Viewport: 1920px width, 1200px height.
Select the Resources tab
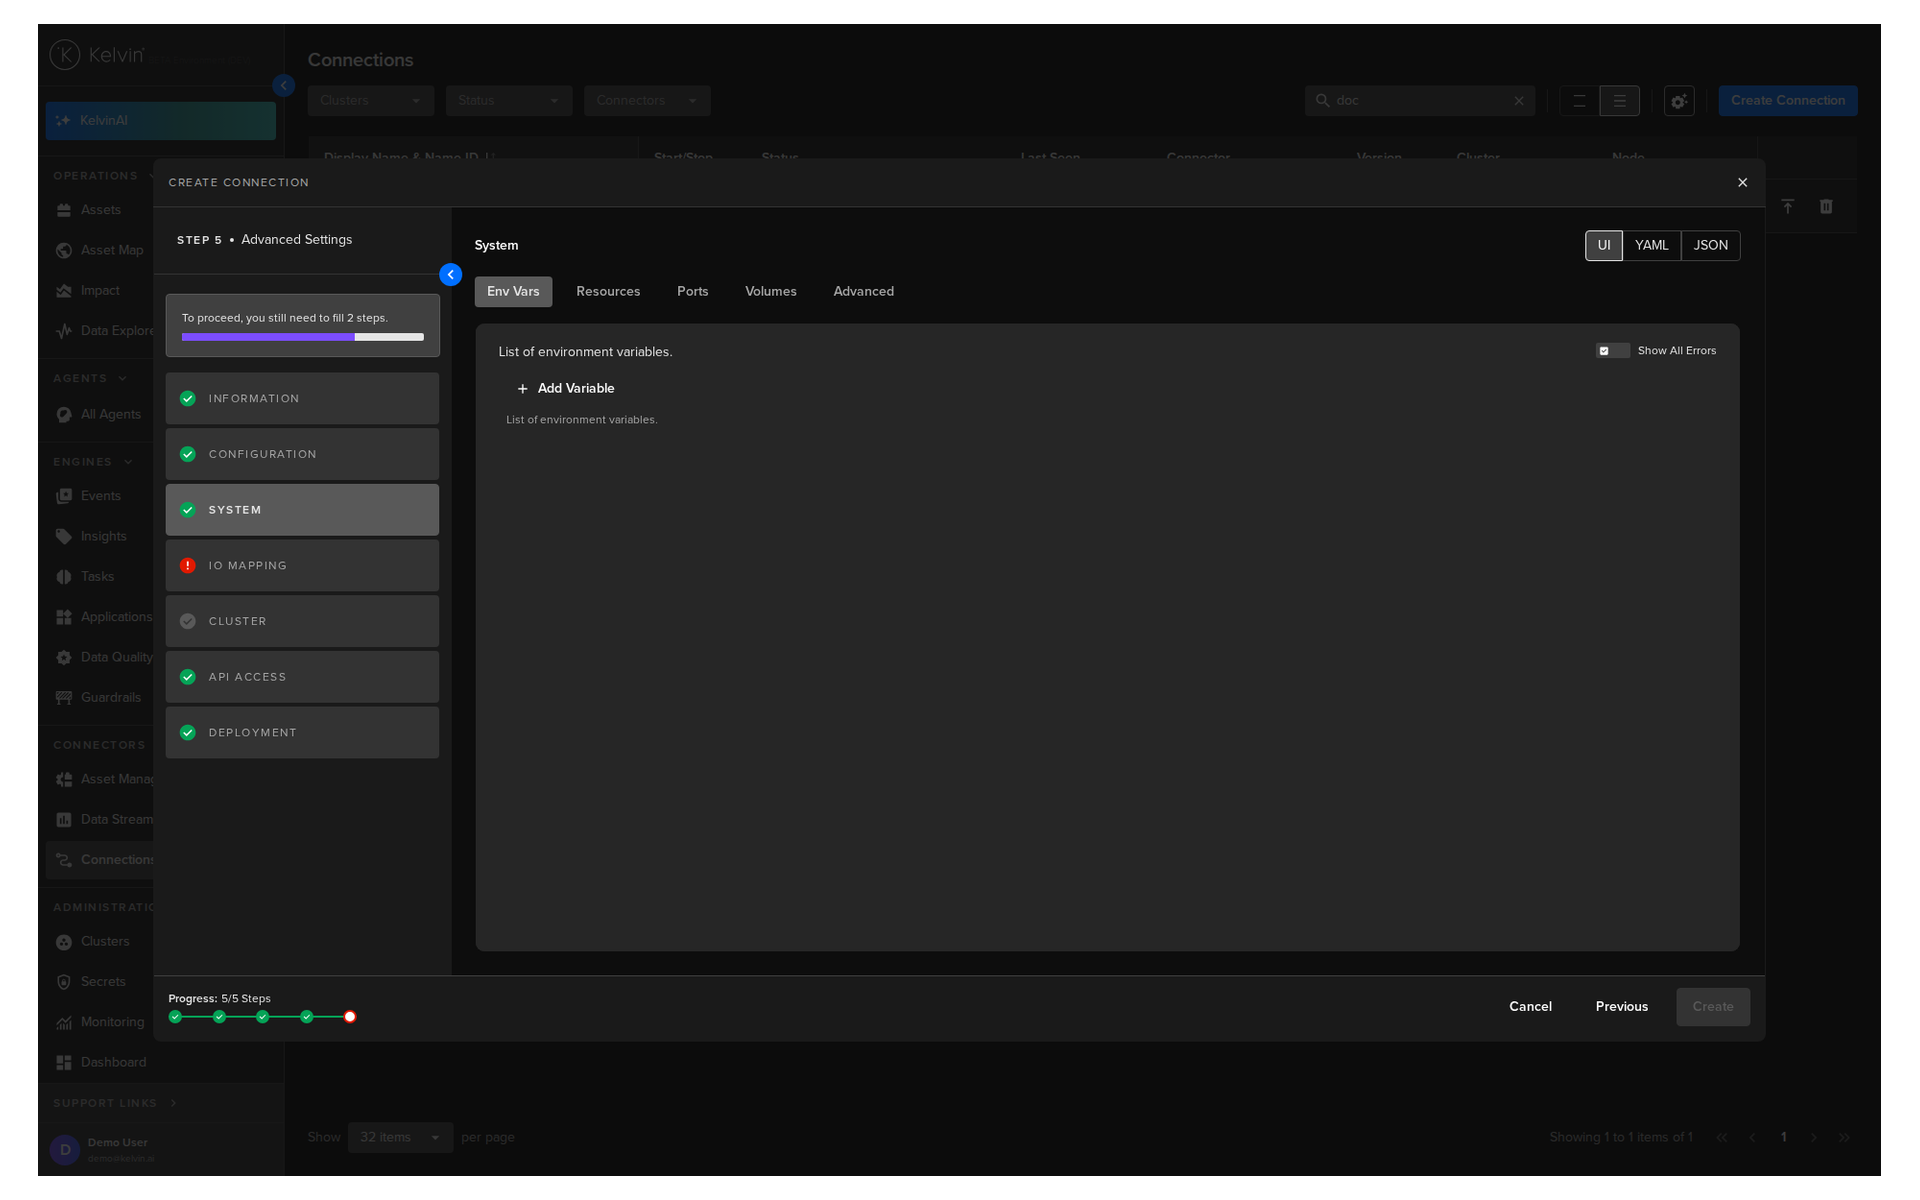608,292
